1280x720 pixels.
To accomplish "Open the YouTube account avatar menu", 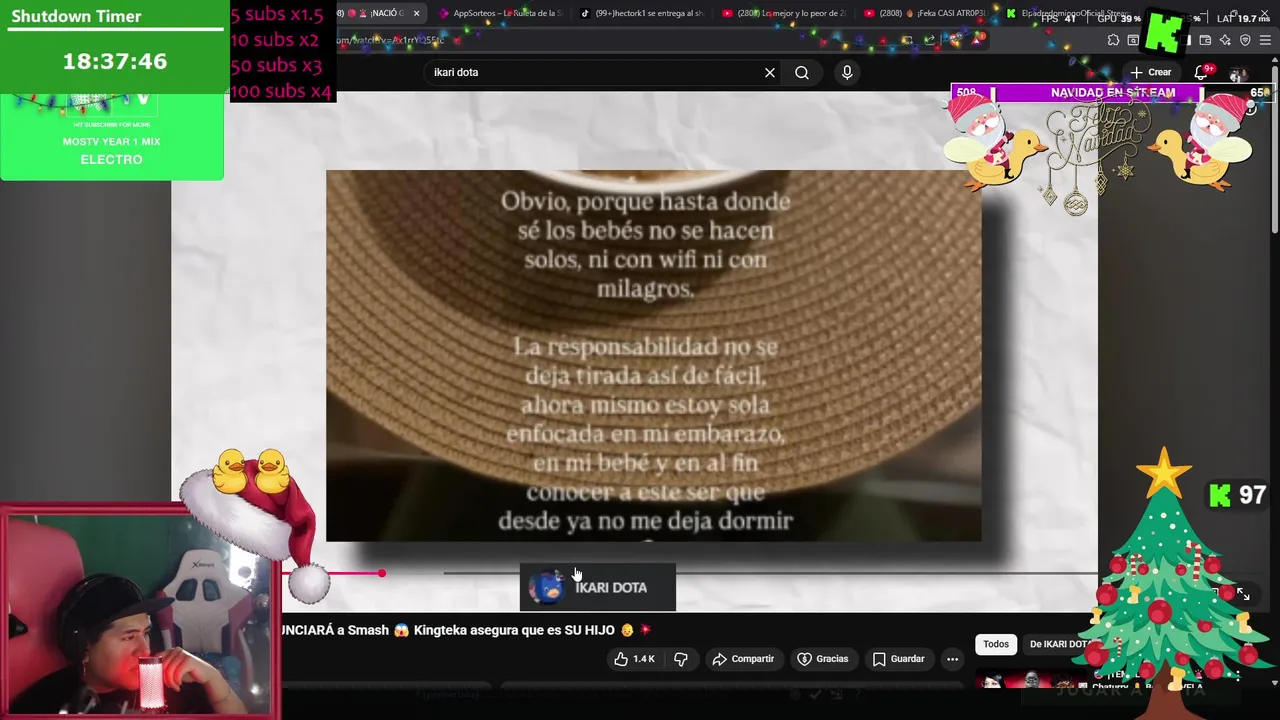I will point(1238,74).
